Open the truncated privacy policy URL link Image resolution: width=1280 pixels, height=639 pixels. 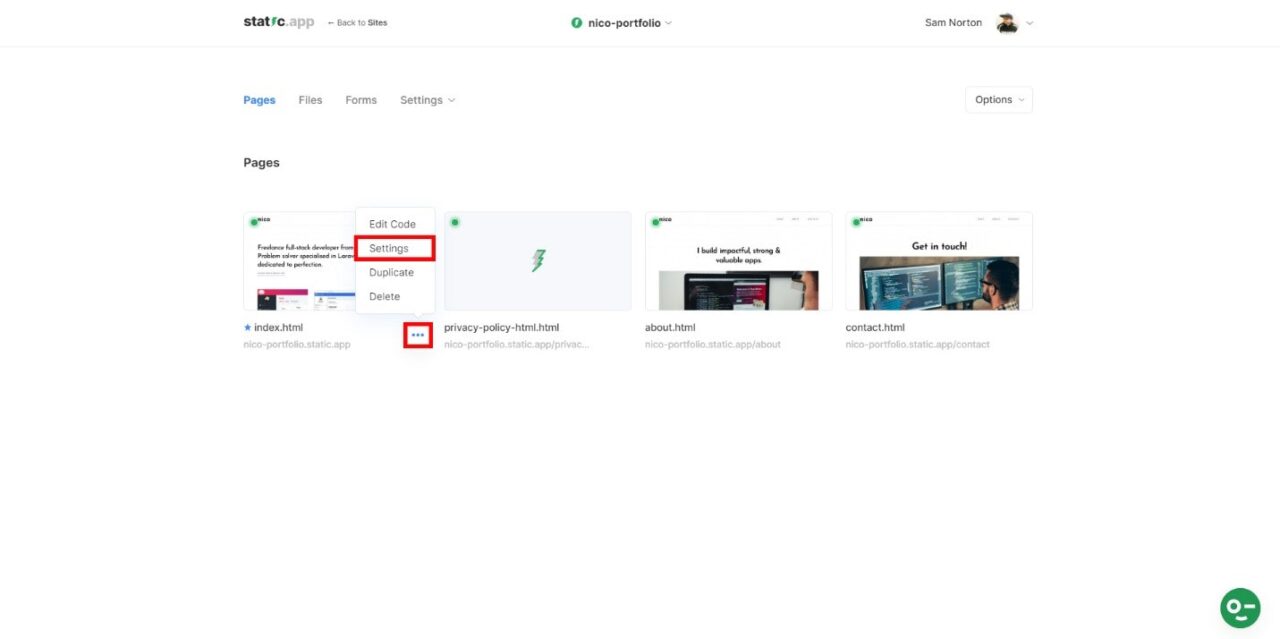click(x=517, y=344)
